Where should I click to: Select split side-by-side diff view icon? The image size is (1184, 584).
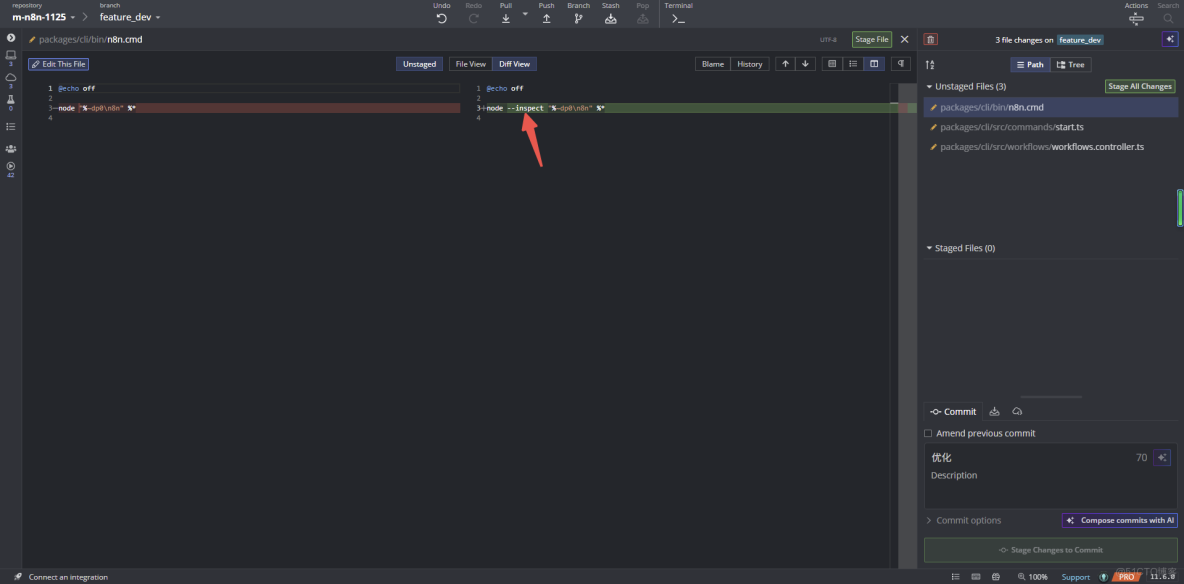click(x=874, y=64)
